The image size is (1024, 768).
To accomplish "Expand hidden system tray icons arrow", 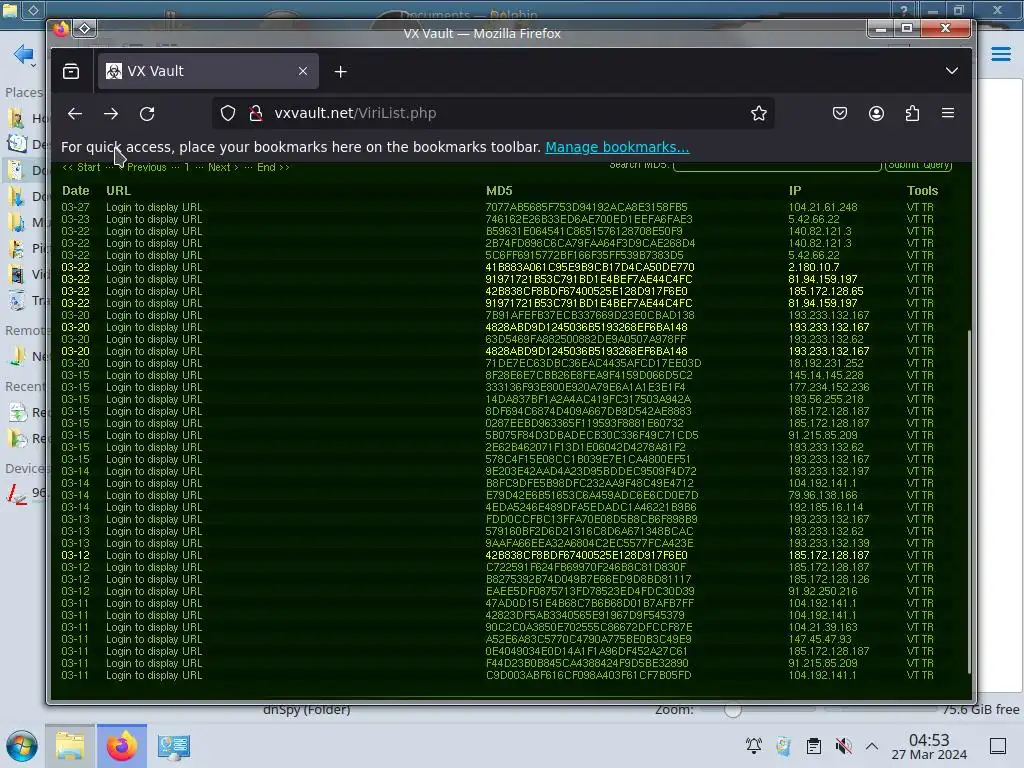I will [872, 746].
